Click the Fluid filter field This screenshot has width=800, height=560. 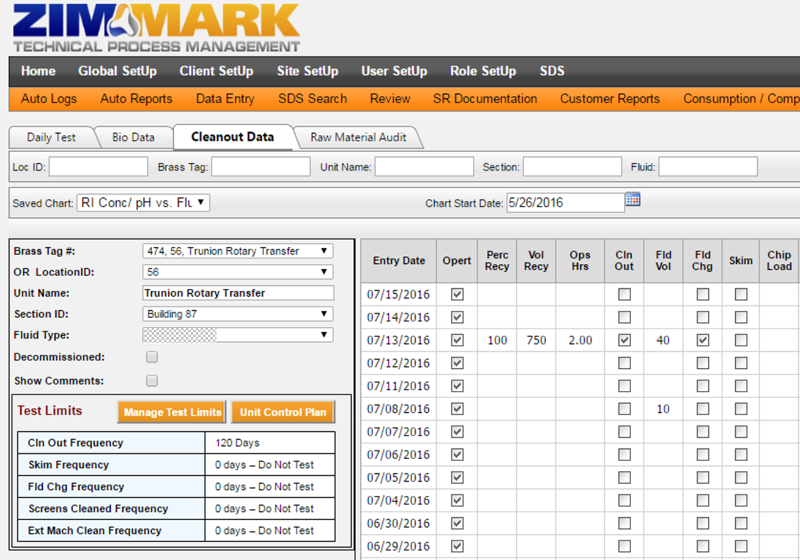pos(708,167)
